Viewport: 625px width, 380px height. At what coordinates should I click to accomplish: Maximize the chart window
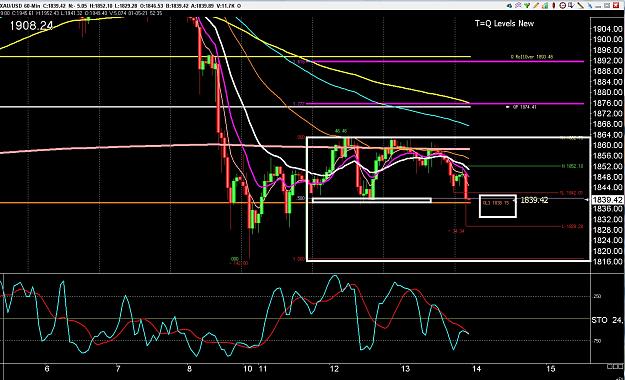[x=607, y=6]
